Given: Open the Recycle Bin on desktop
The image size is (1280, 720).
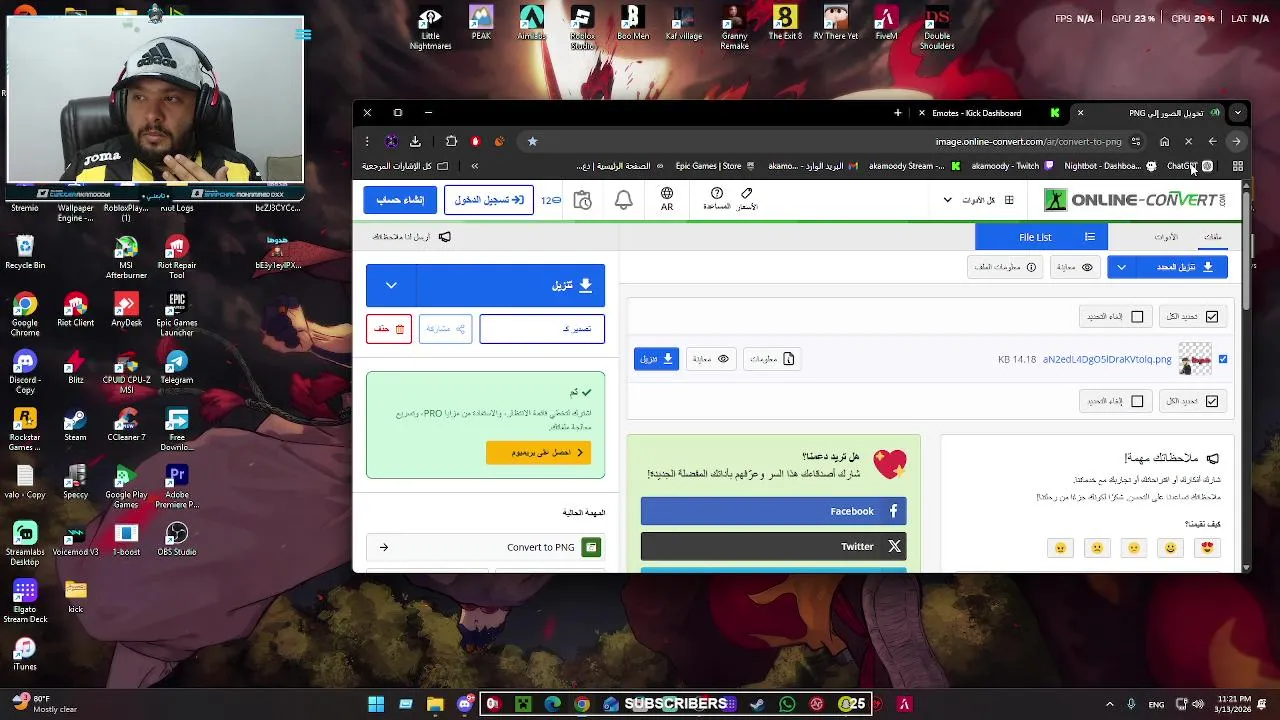Looking at the screenshot, I should (25, 253).
